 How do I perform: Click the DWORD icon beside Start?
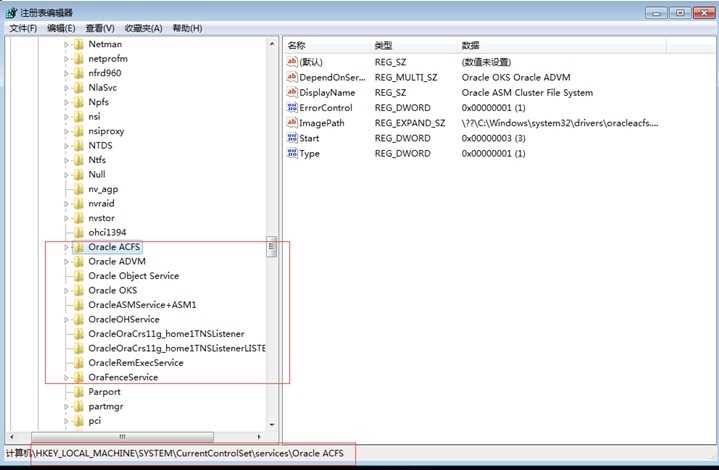[x=292, y=138]
